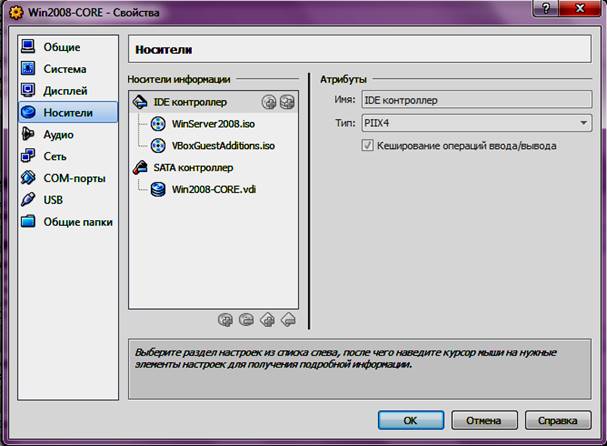Click the Общие папки folder icon

28,221
